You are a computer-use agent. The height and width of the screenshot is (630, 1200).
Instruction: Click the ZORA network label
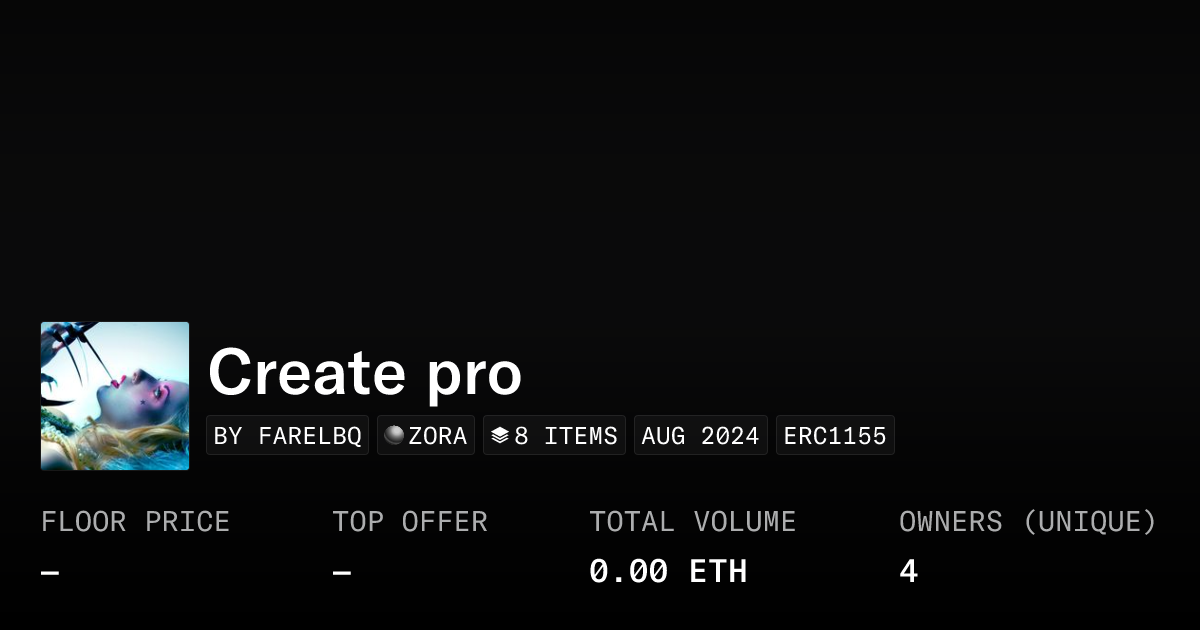pyautogui.click(x=437, y=436)
